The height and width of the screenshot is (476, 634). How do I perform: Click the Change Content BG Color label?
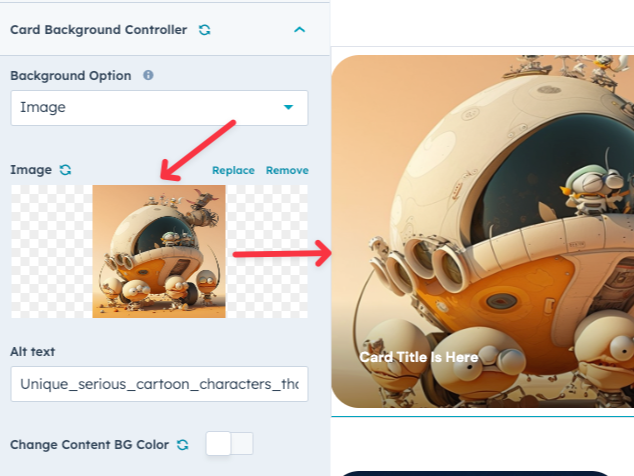[89, 445]
